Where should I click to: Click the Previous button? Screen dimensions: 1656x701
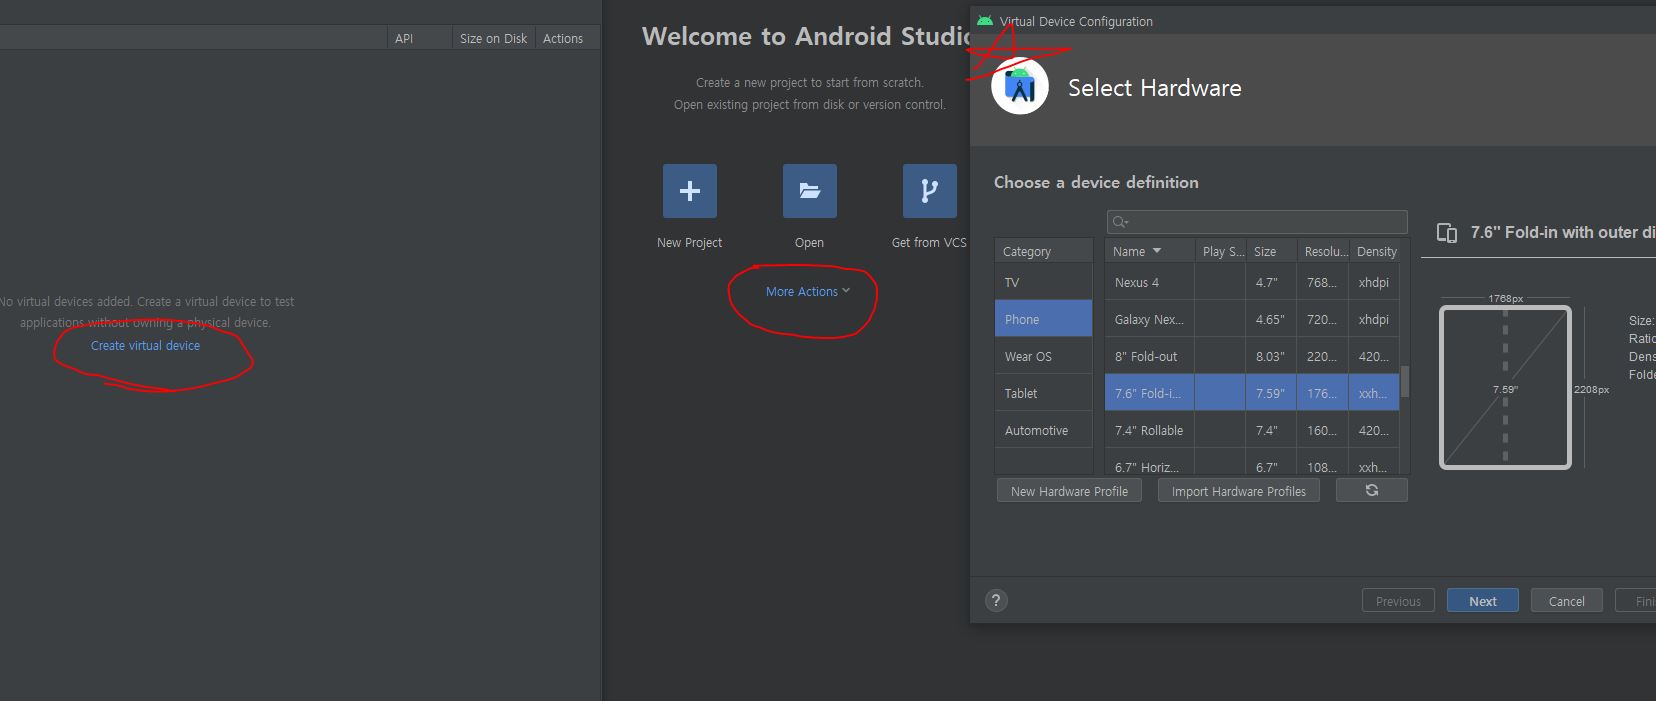tap(1398, 601)
